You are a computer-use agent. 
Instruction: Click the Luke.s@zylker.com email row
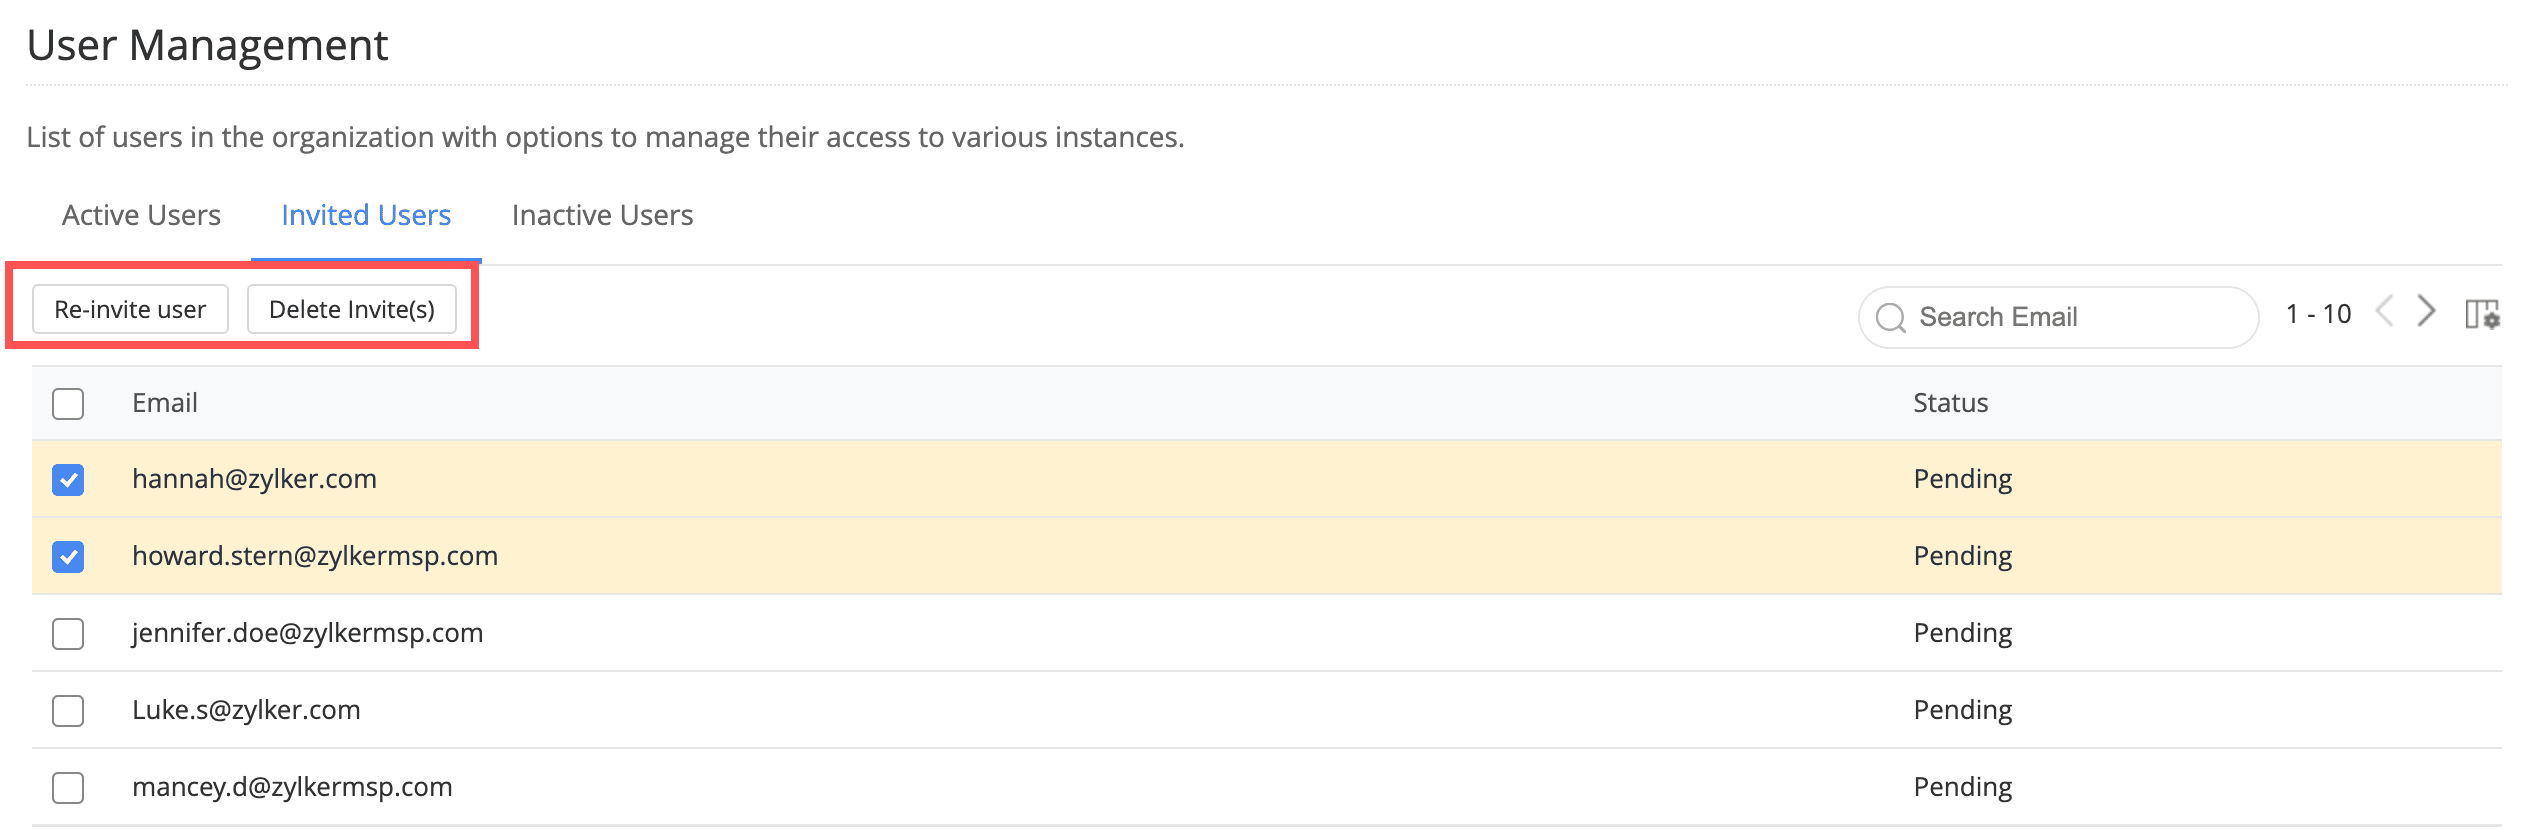(x=246, y=710)
